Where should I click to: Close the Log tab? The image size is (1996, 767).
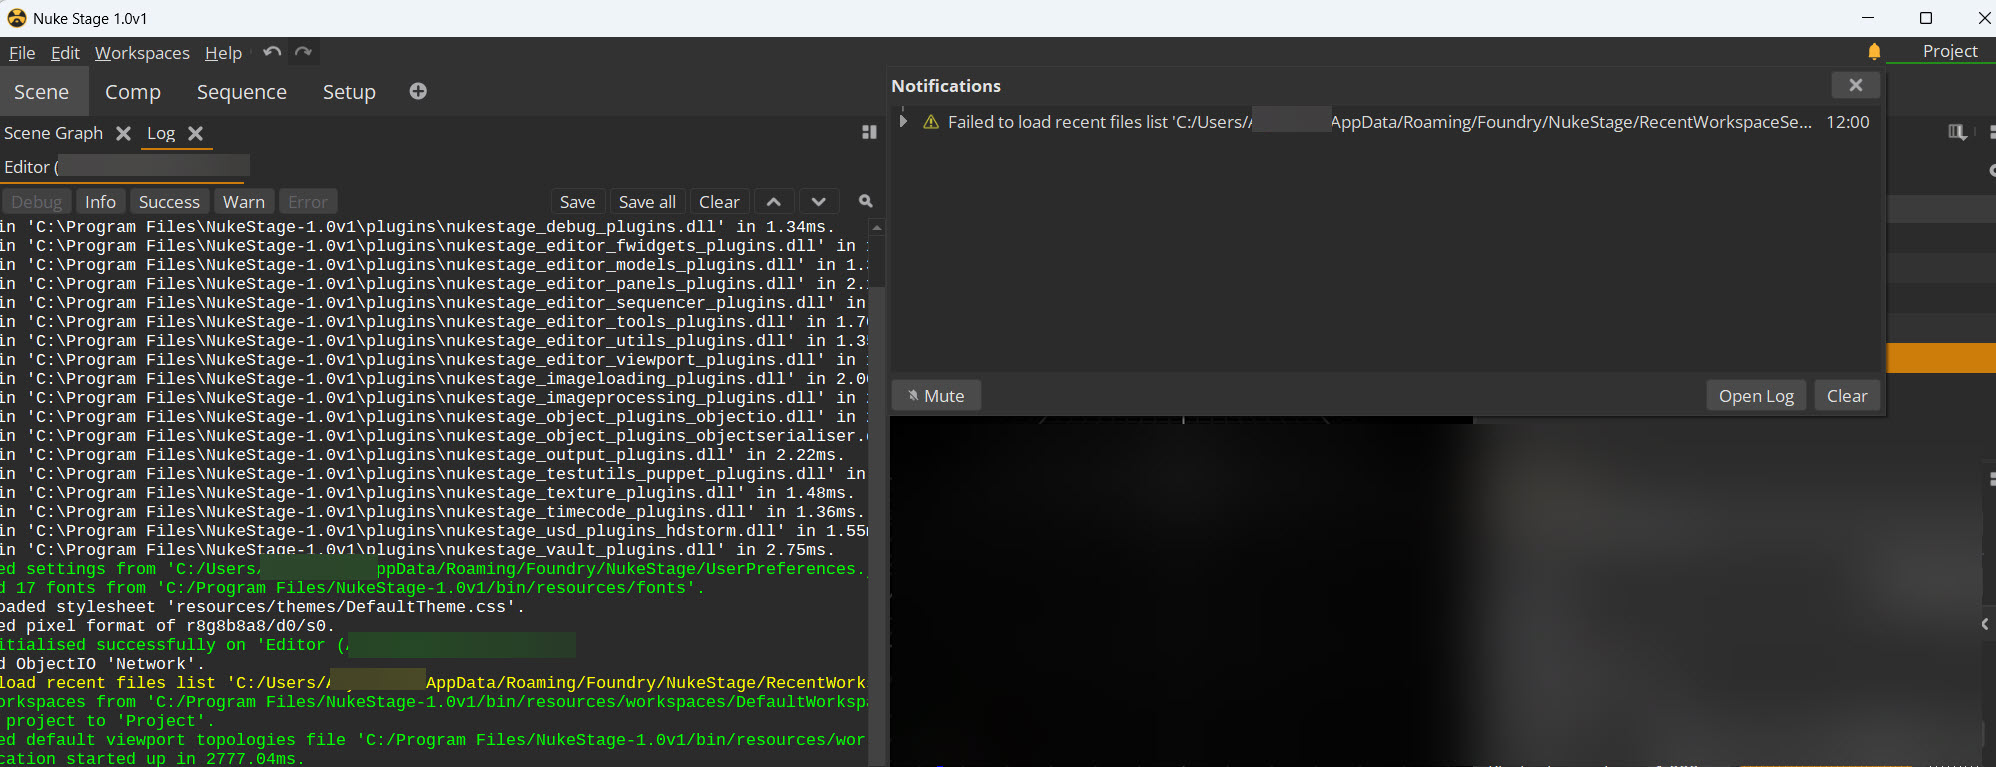point(196,133)
